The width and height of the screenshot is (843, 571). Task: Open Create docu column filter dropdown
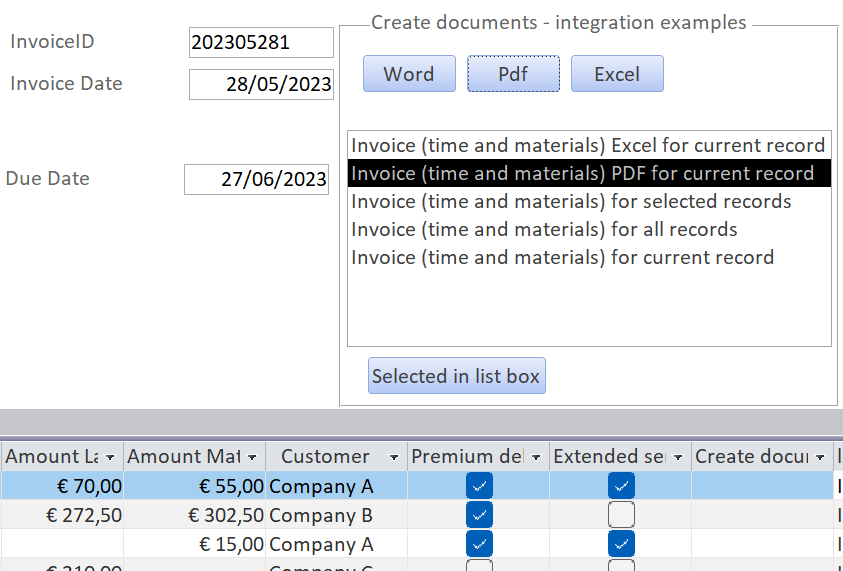point(820,457)
